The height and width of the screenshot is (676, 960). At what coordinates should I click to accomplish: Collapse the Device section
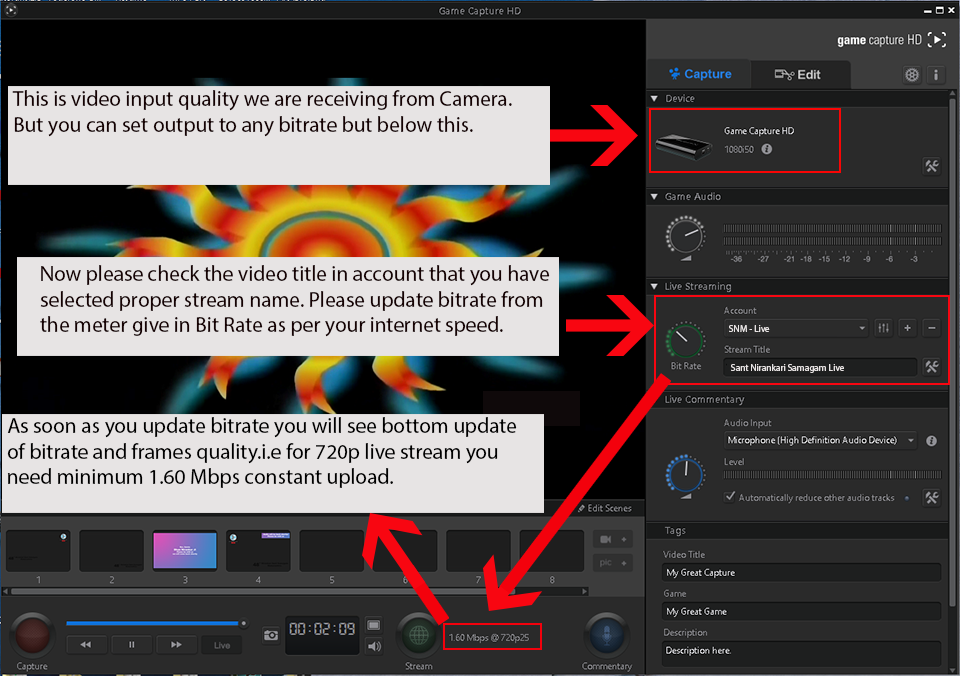pos(654,98)
